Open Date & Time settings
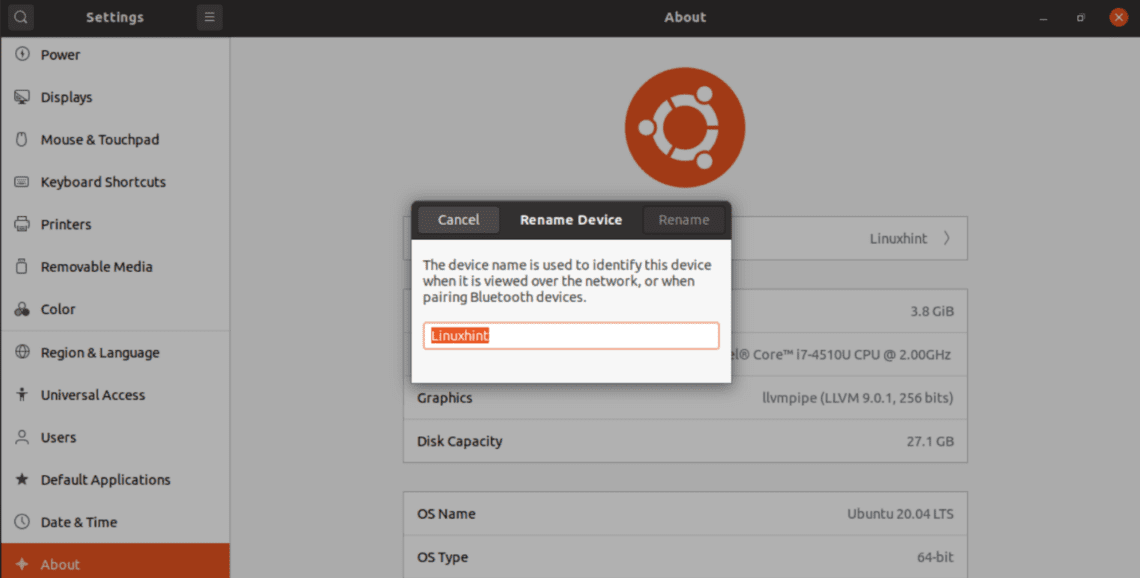 click(115, 521)
